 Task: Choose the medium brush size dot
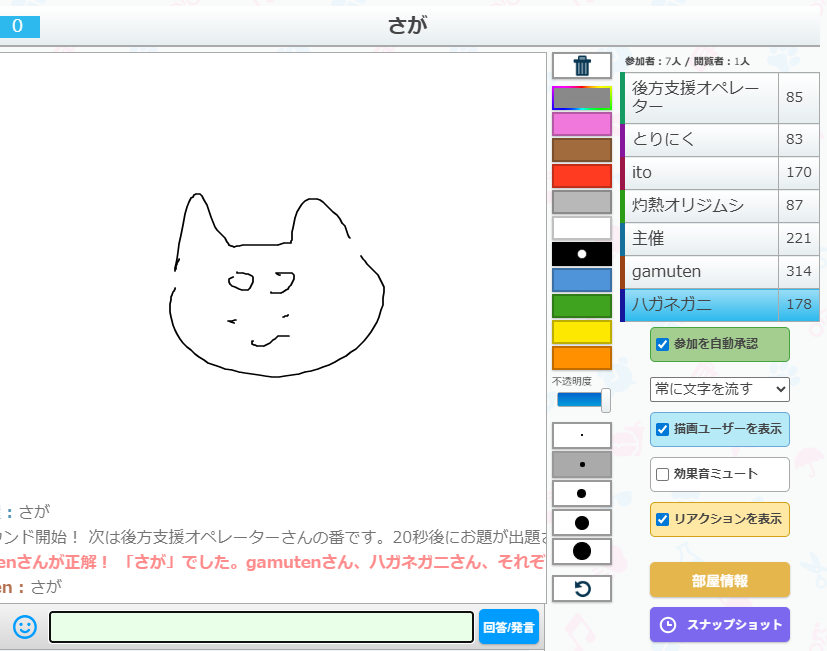click(582, 494)
